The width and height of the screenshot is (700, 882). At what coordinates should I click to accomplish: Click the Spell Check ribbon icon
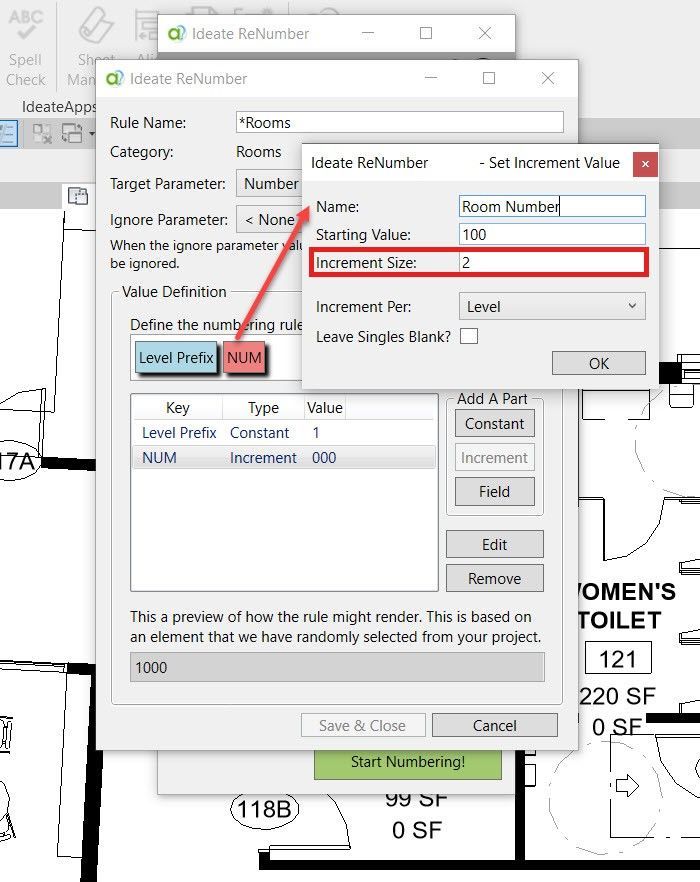click(x=25, y=25)
